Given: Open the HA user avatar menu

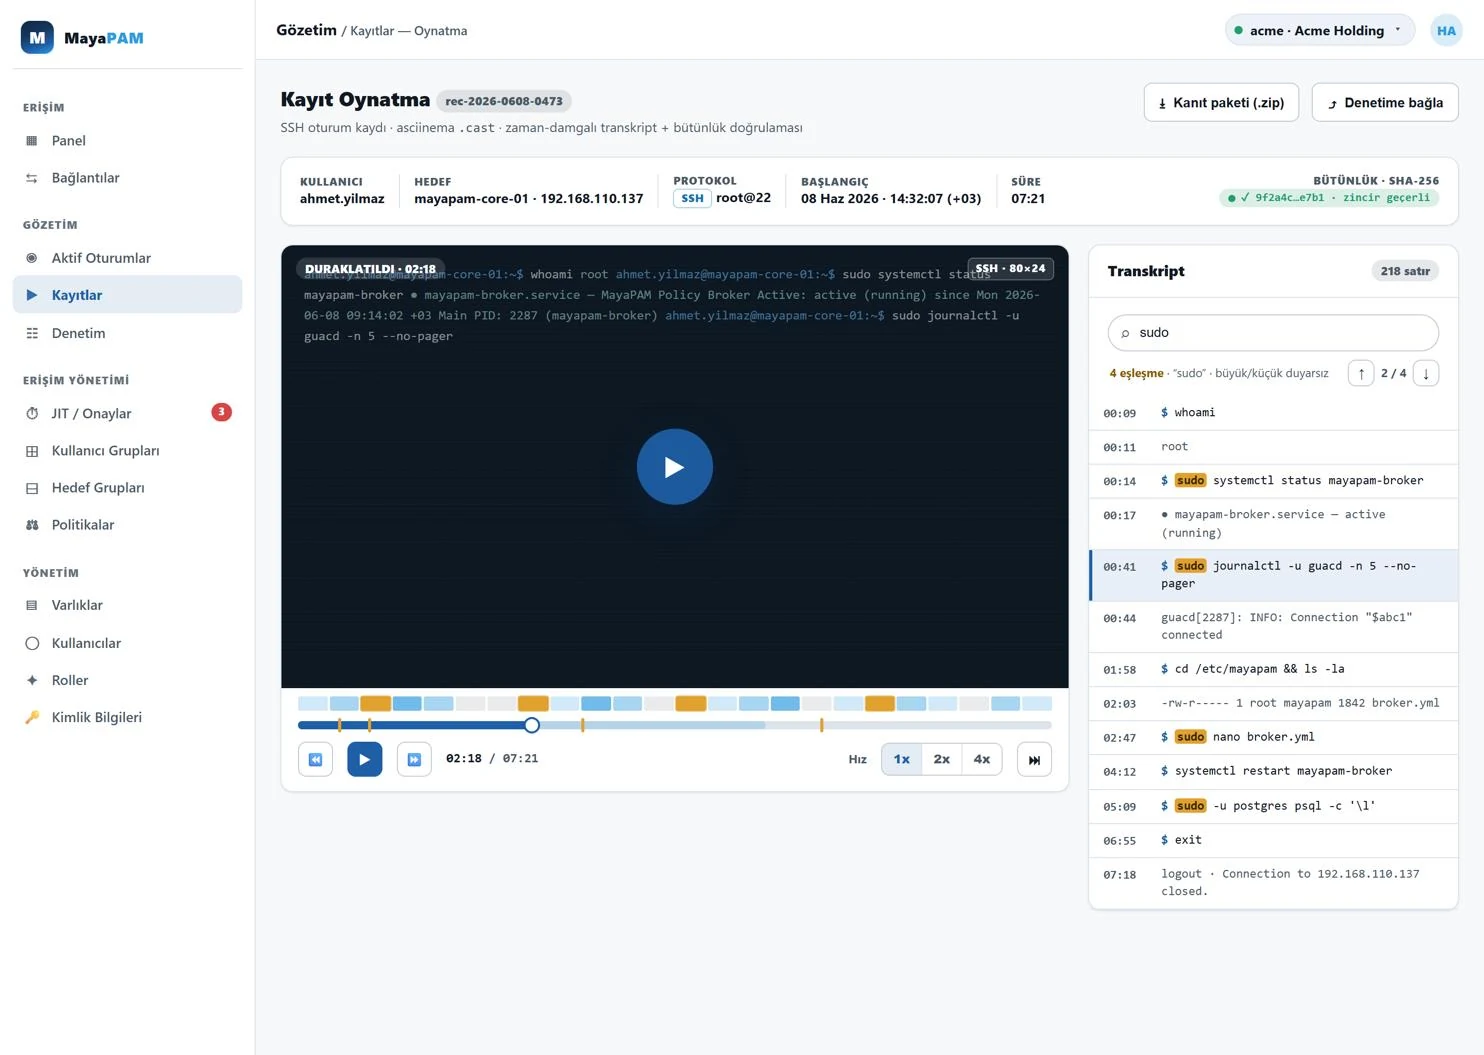Looking at the screenshot, I should pos(1446,31).
